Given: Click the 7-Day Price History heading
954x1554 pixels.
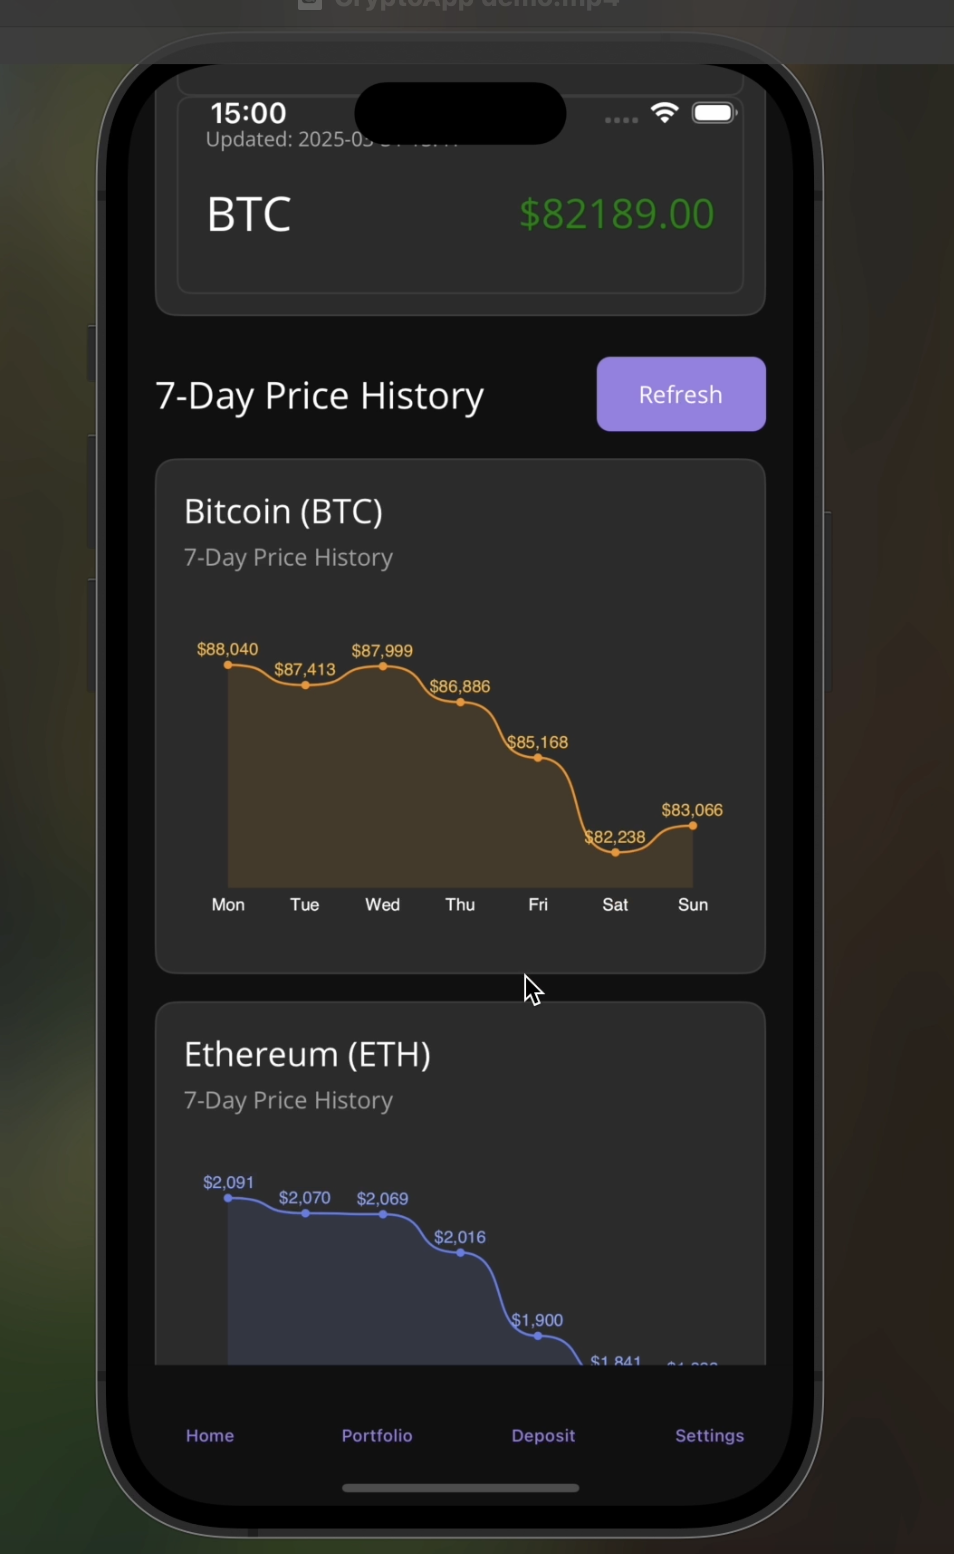Looking at the screenshot, I should tap(318, 395).
